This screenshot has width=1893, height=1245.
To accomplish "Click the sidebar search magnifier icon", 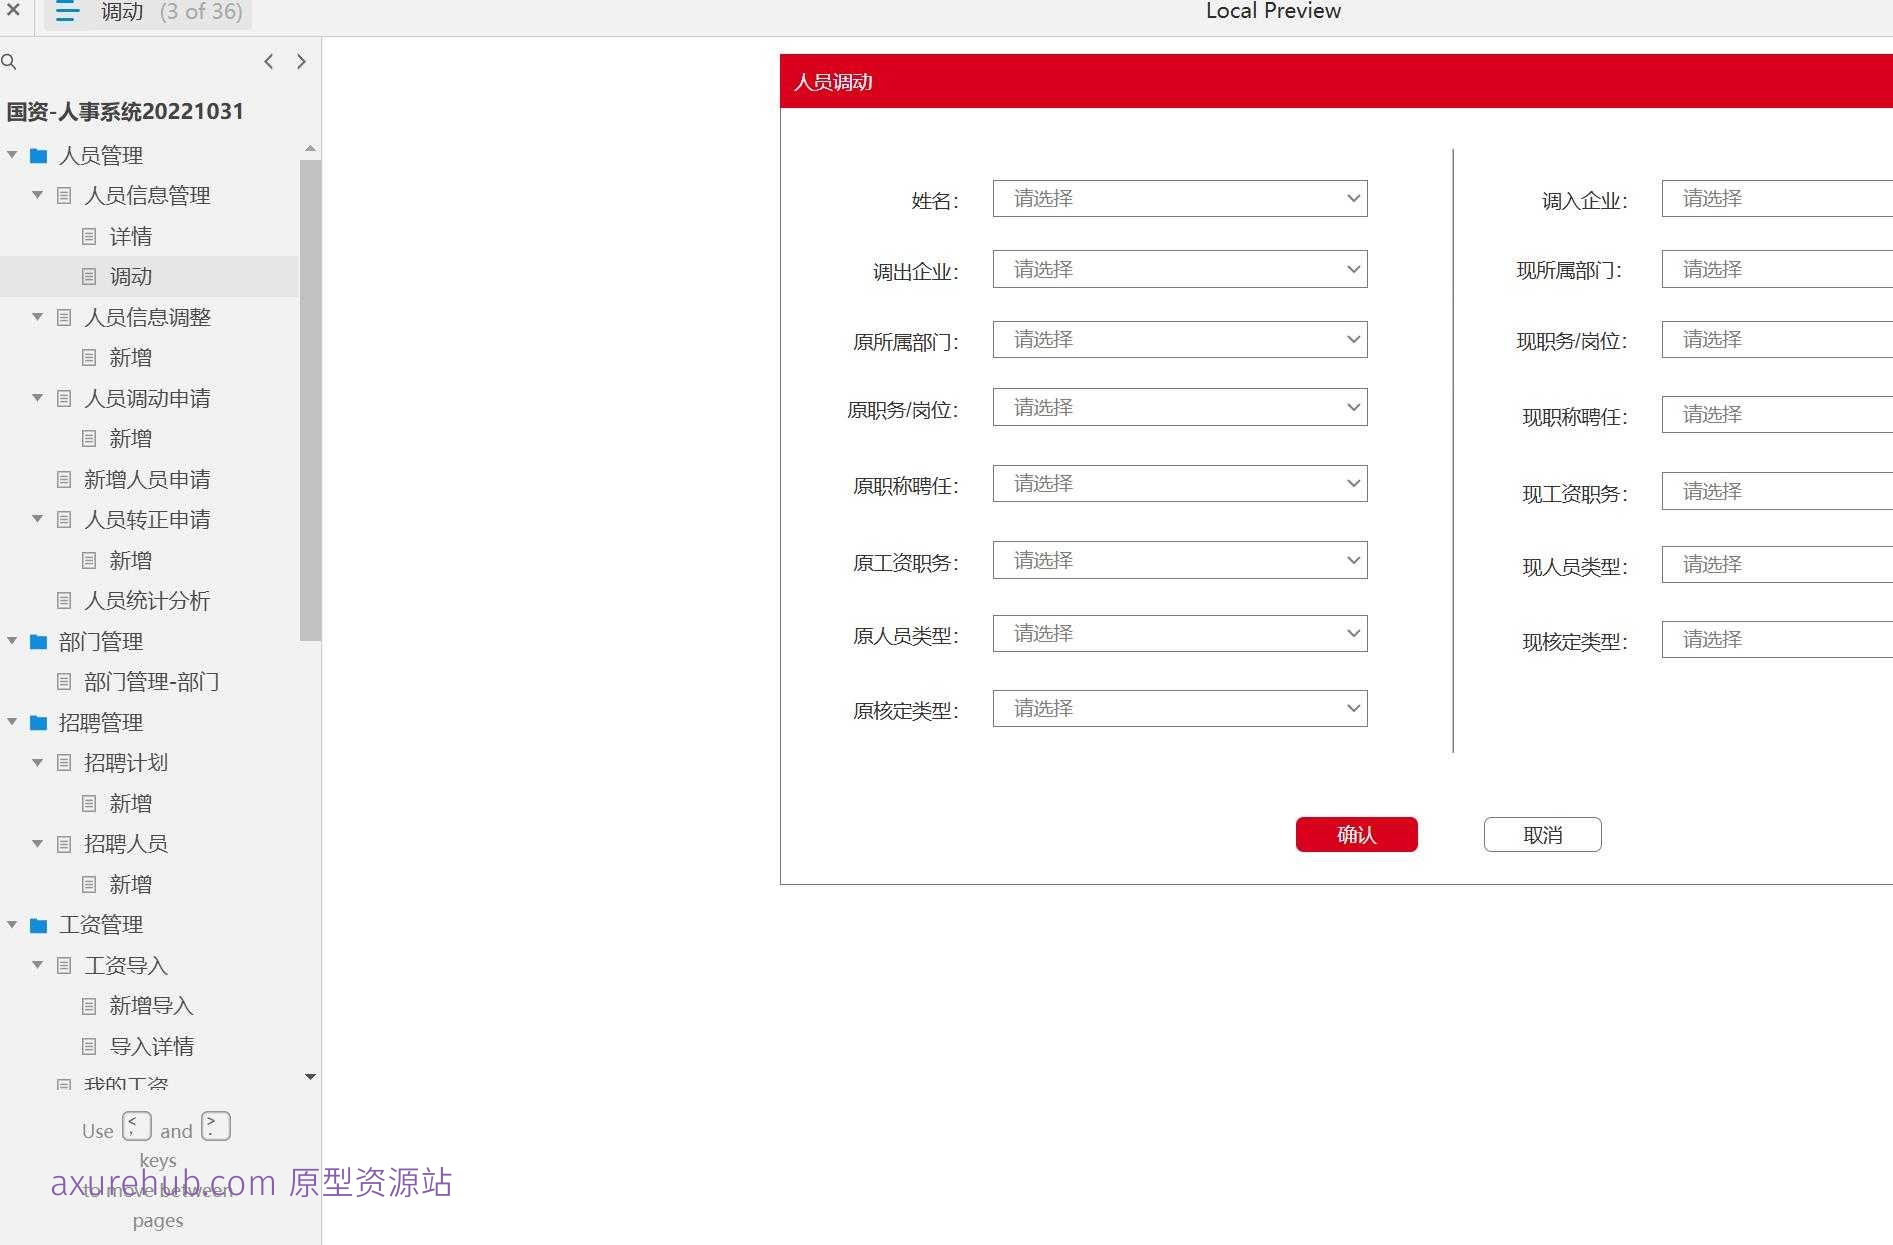I will [9, 61].
